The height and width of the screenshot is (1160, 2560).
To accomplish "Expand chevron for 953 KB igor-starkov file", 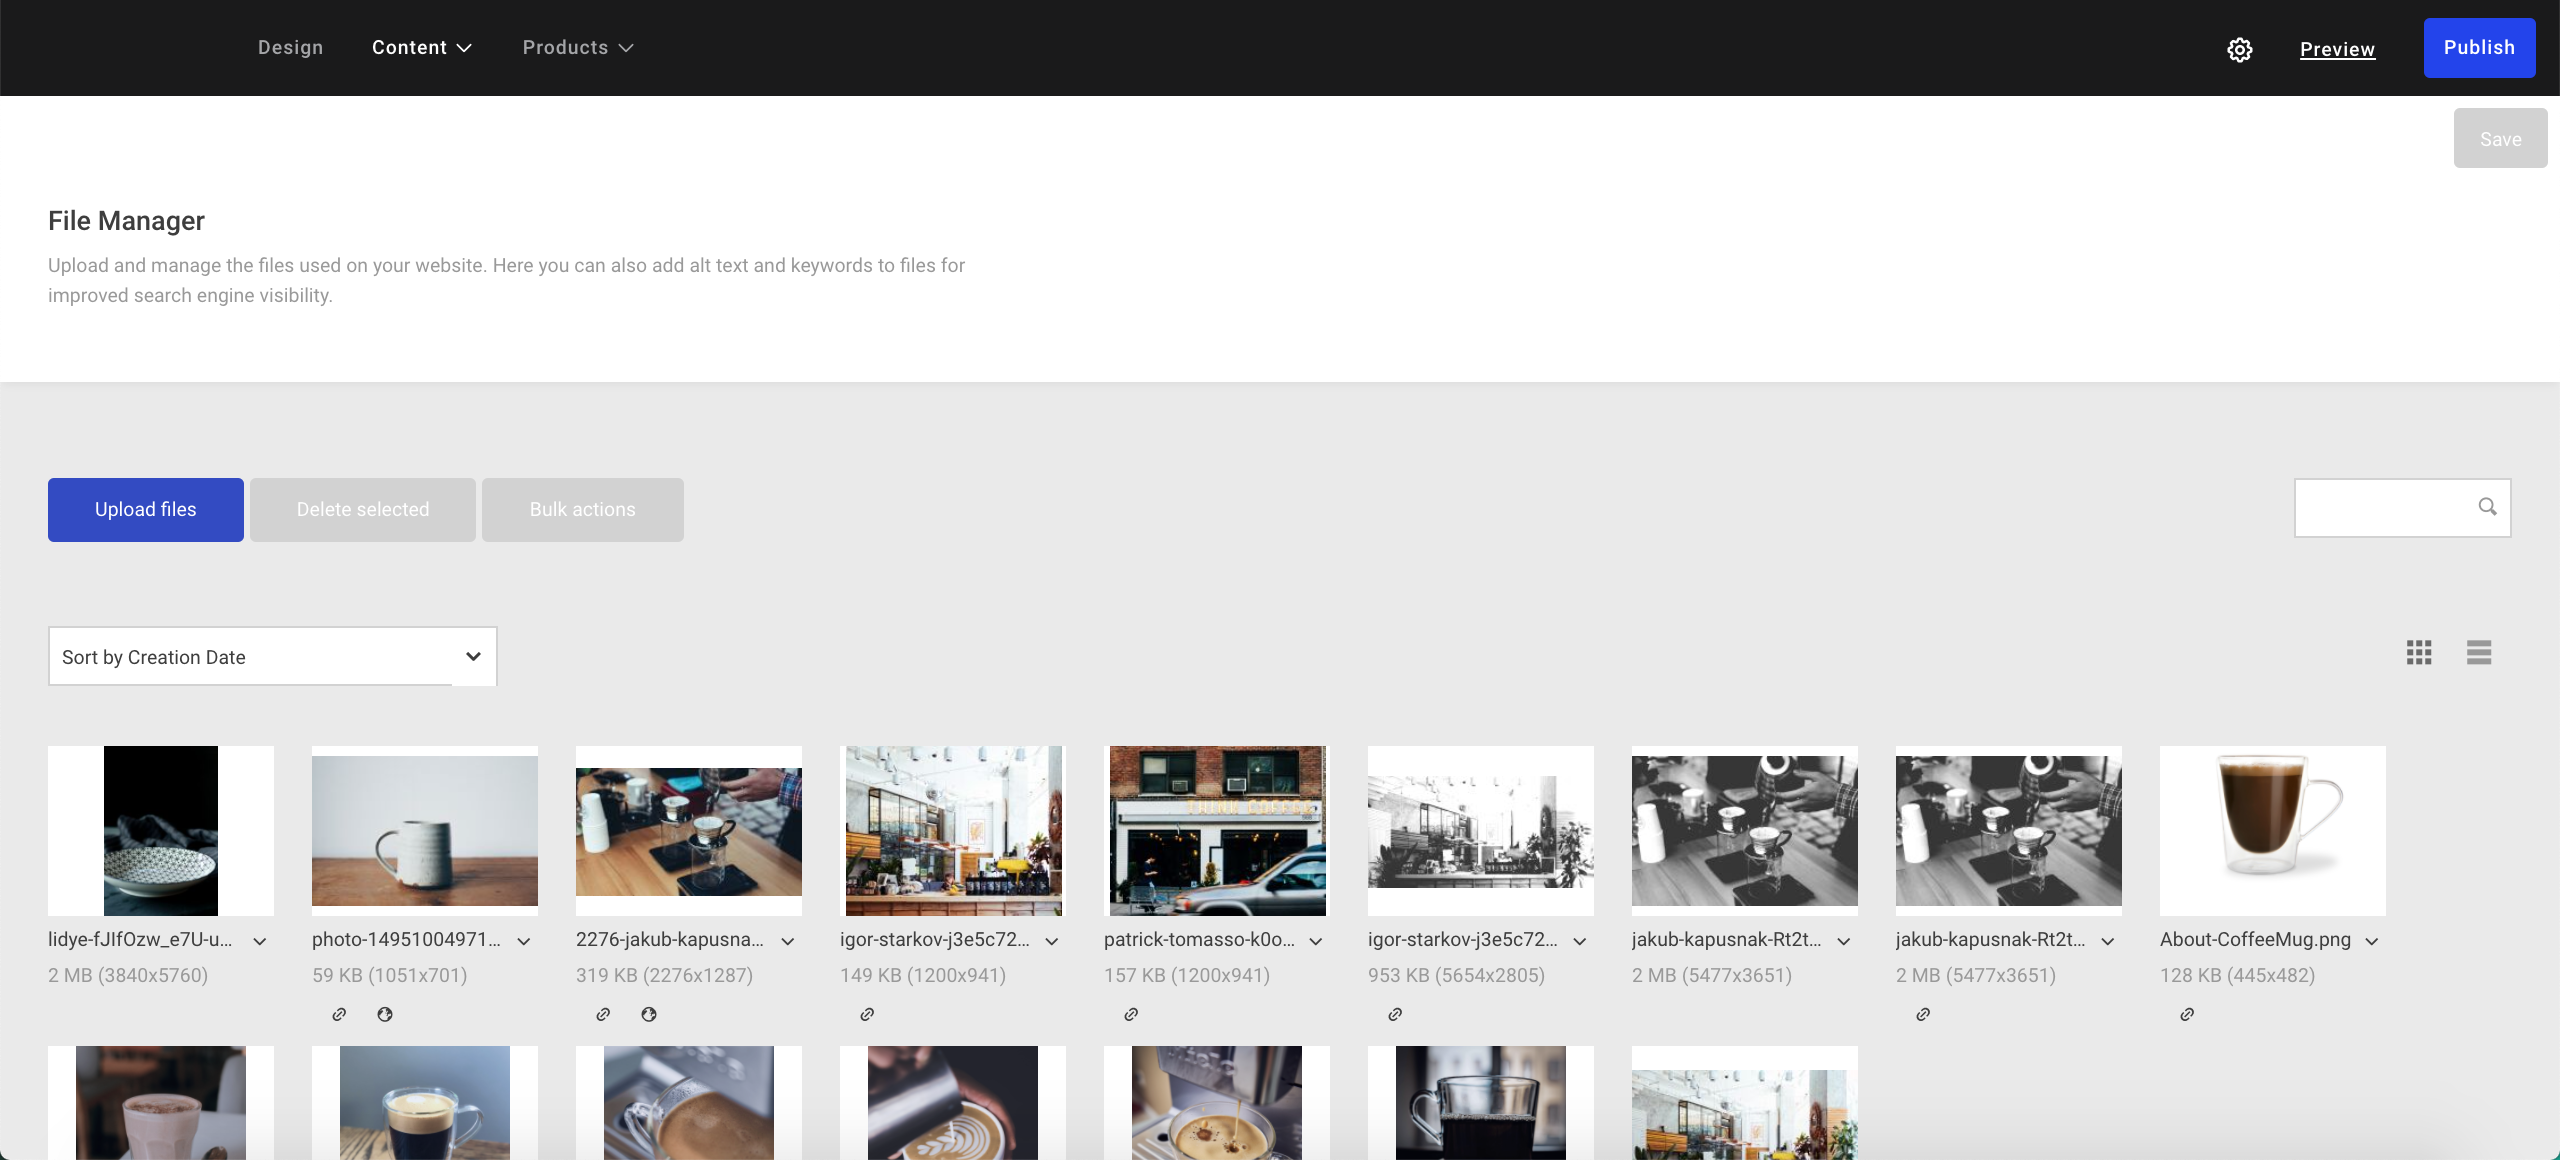I will click(x=1580, y=941).
